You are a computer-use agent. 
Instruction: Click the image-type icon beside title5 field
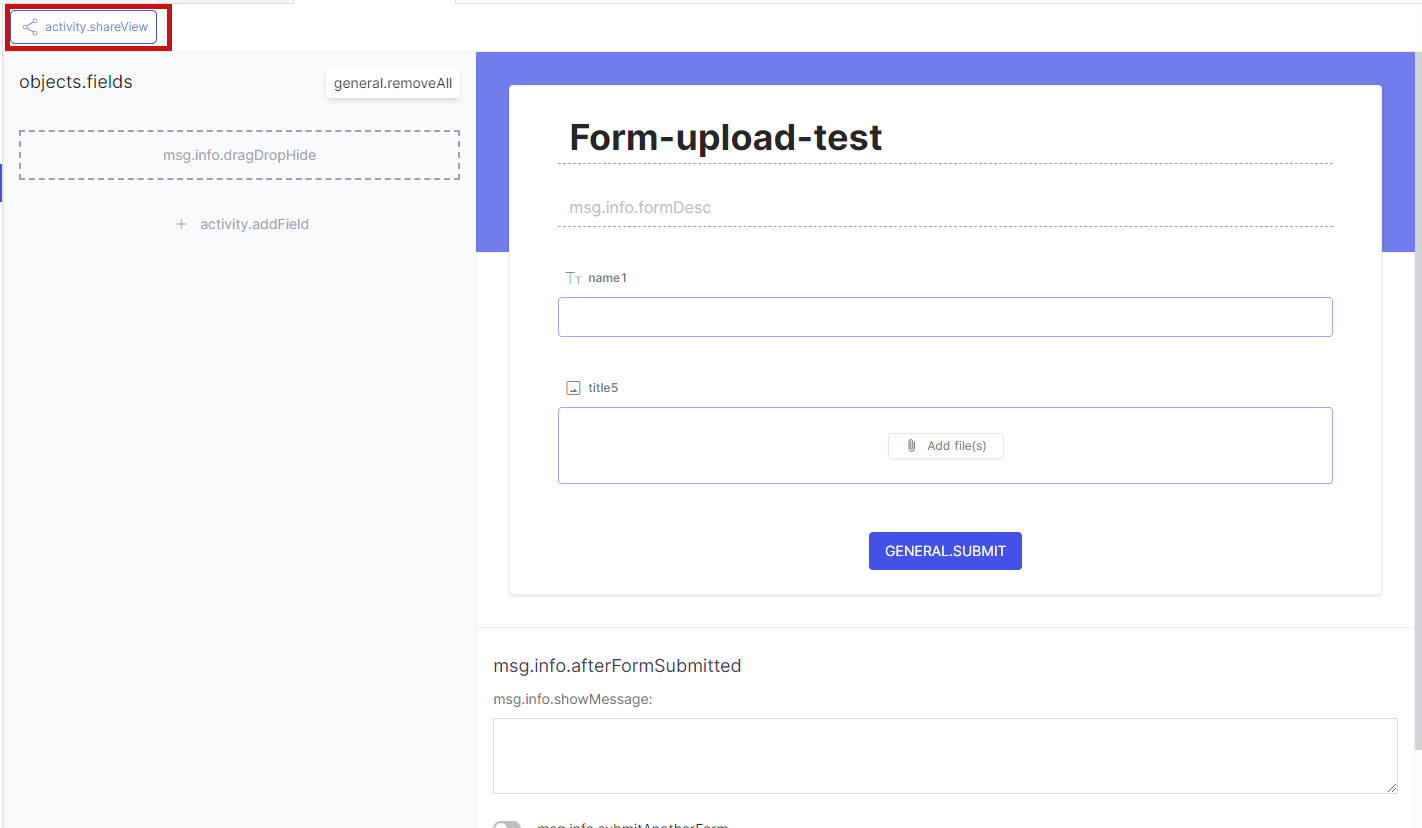pyautogui.click(x=572, y=387)
